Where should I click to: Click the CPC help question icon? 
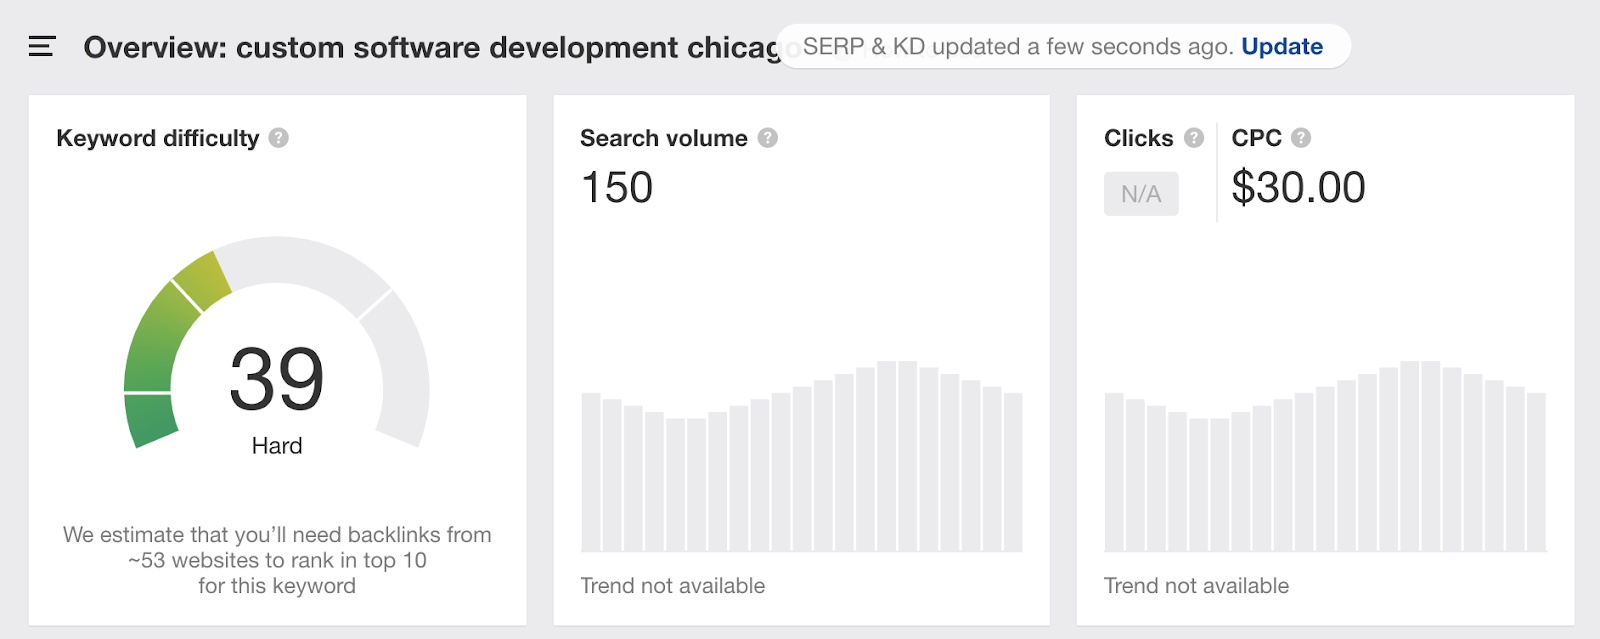pos(1301,138)
